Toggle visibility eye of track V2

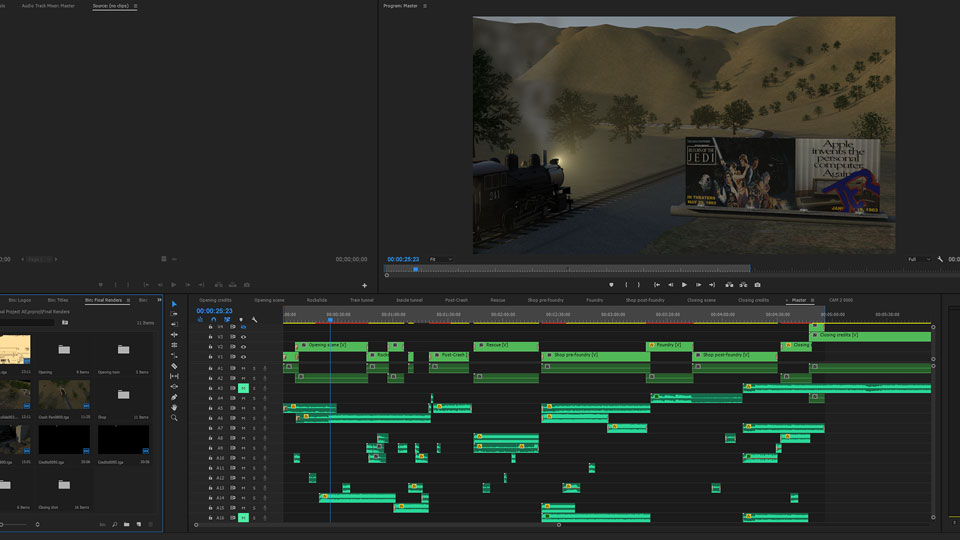coord(243,347)
